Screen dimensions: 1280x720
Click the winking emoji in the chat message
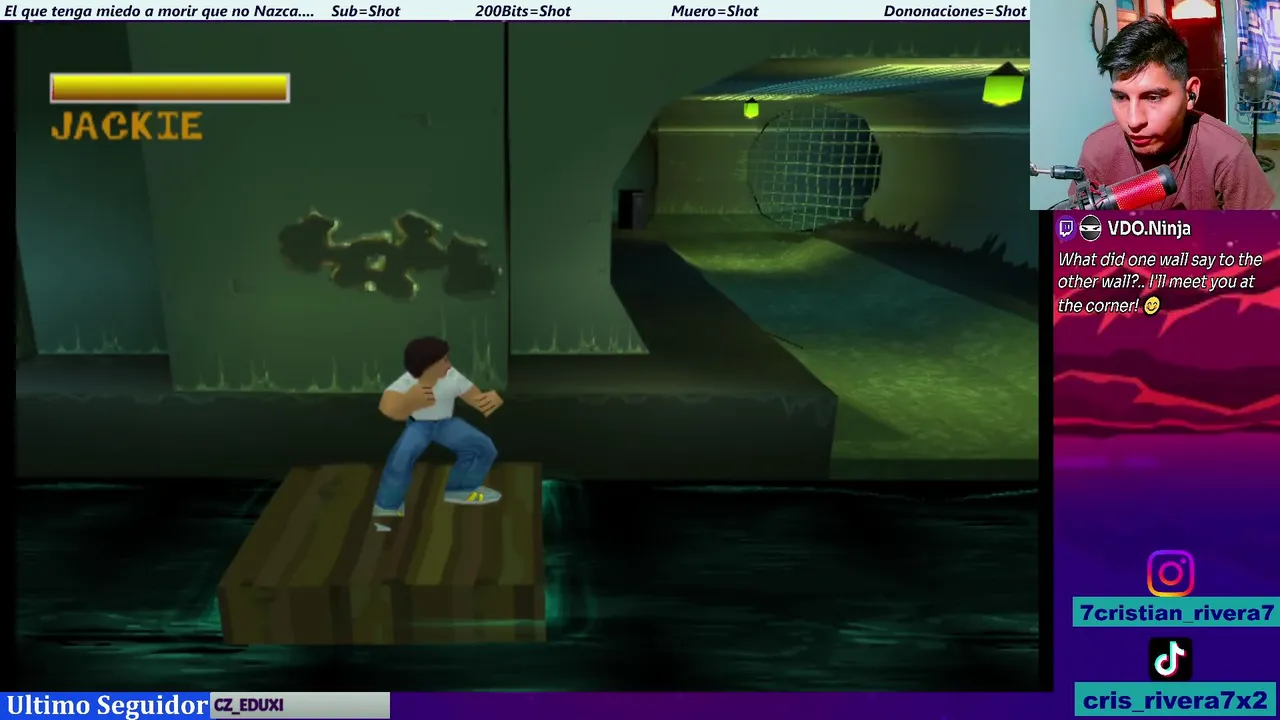[1152, 306]
